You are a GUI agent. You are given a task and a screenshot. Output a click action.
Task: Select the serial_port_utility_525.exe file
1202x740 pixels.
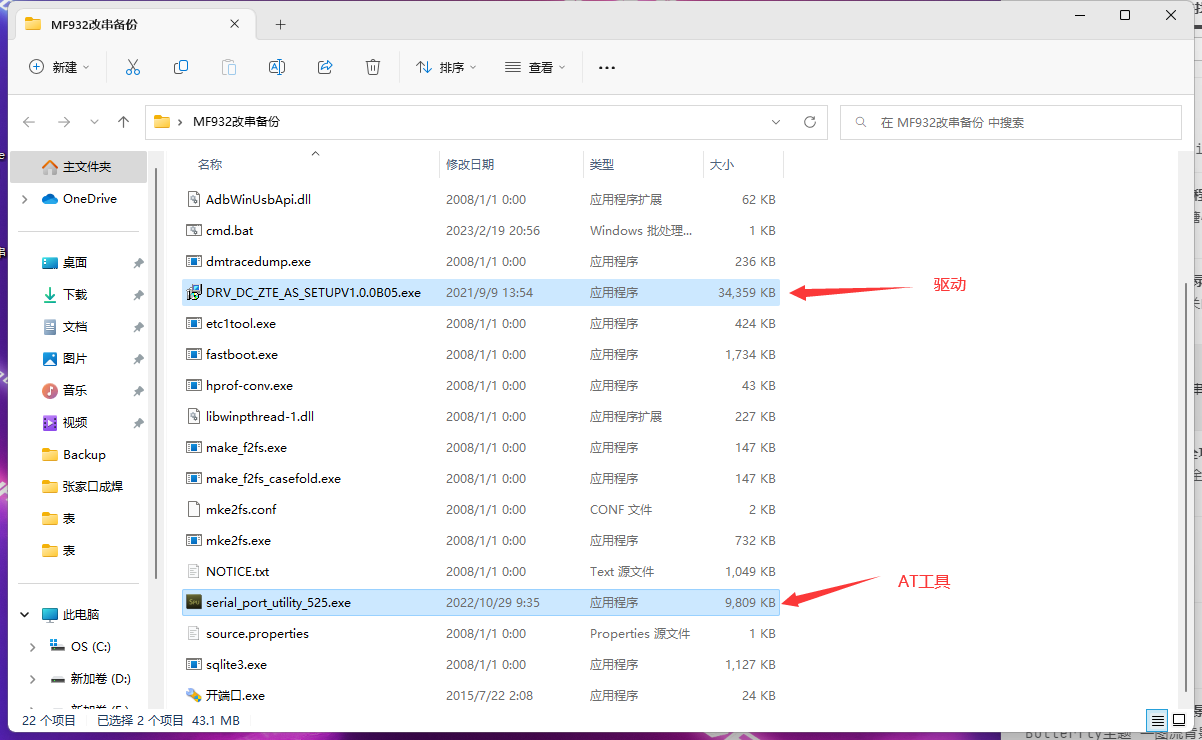click(278, 603)
